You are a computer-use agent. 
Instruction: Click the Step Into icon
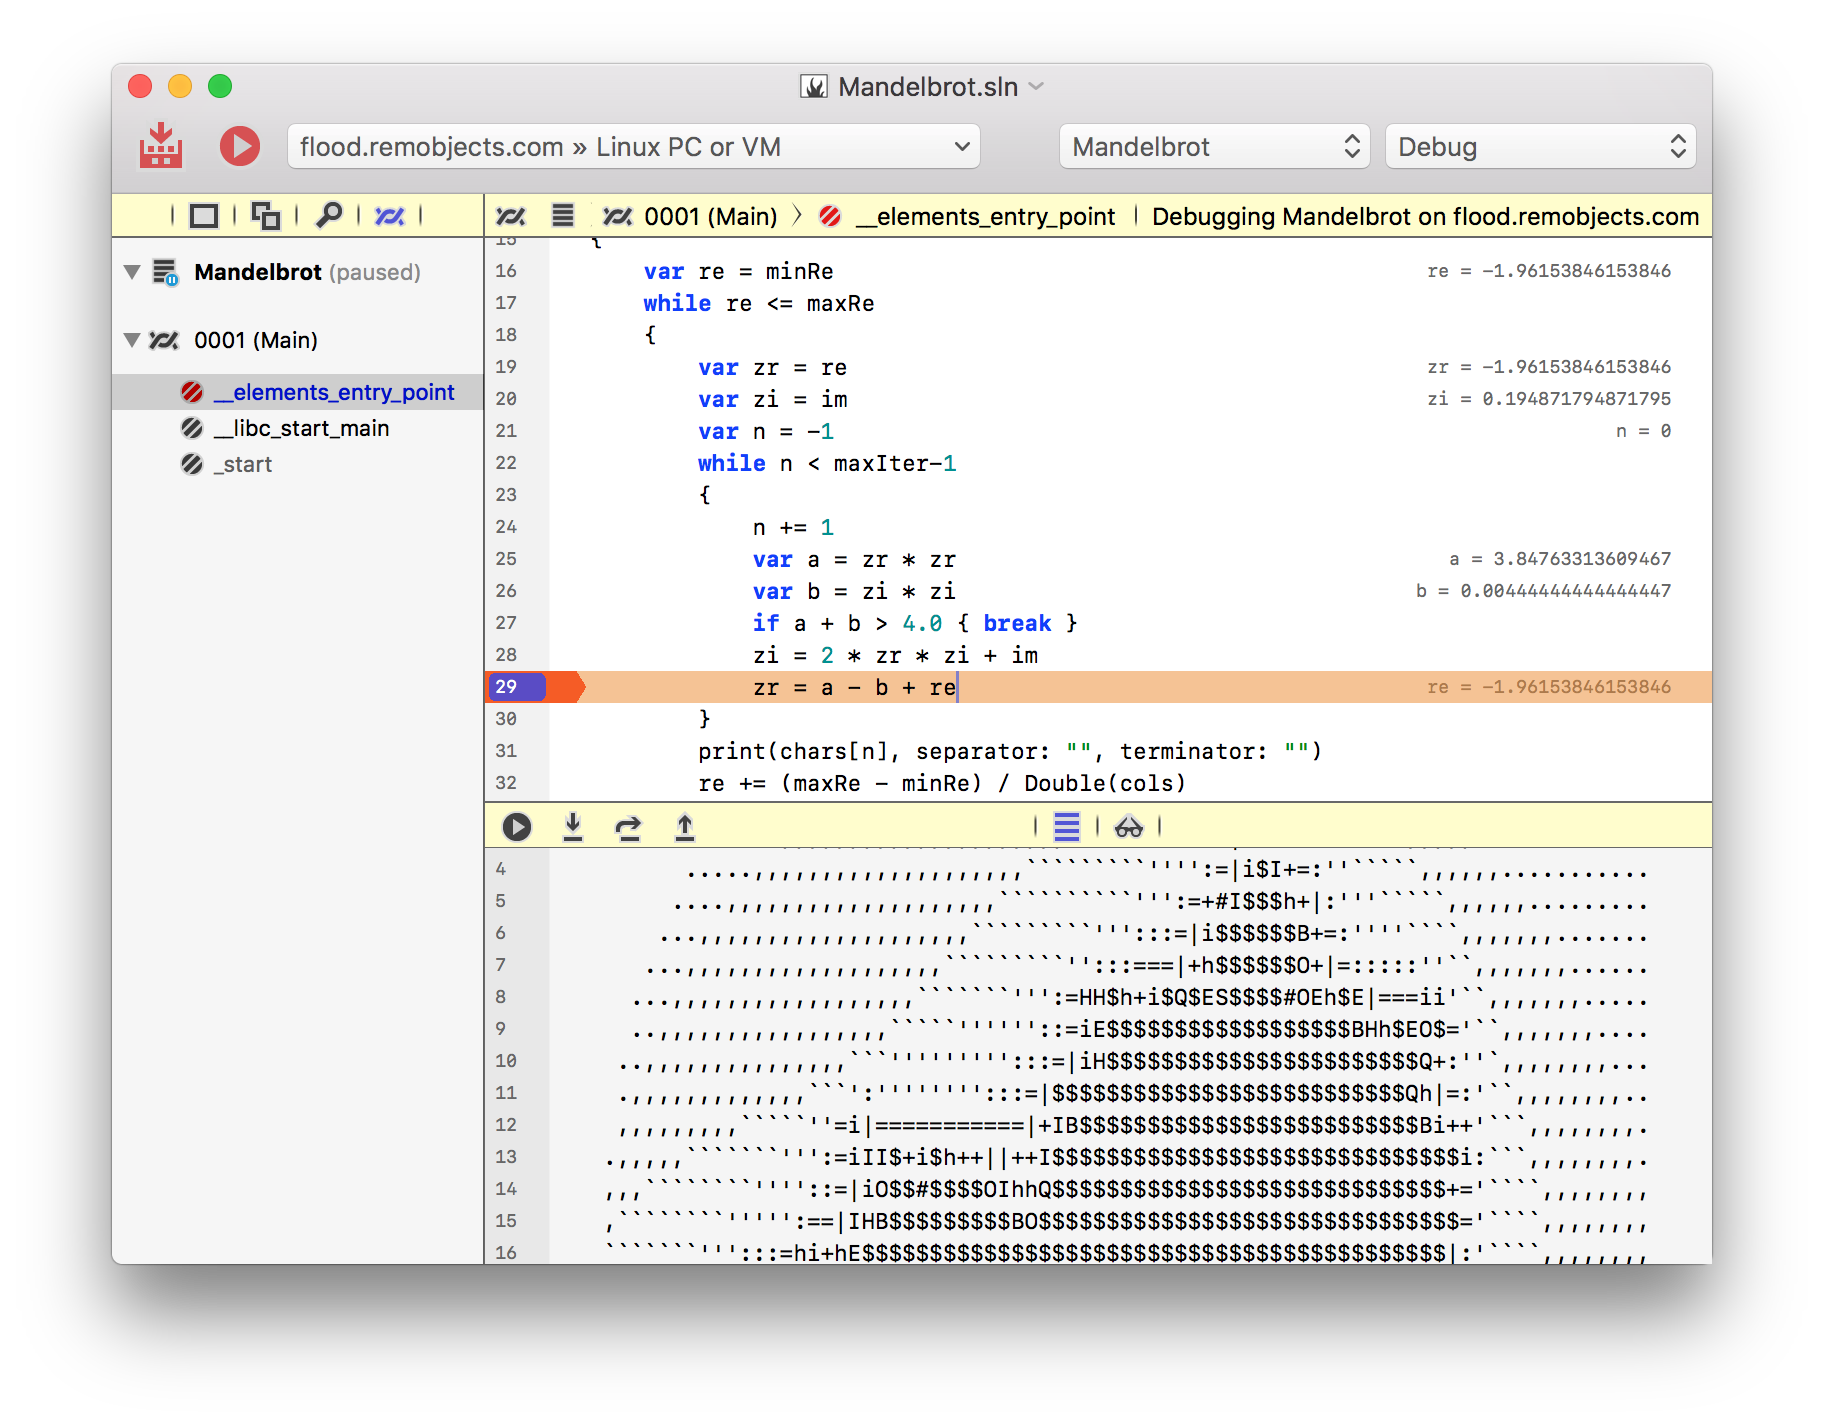[573, 827]
